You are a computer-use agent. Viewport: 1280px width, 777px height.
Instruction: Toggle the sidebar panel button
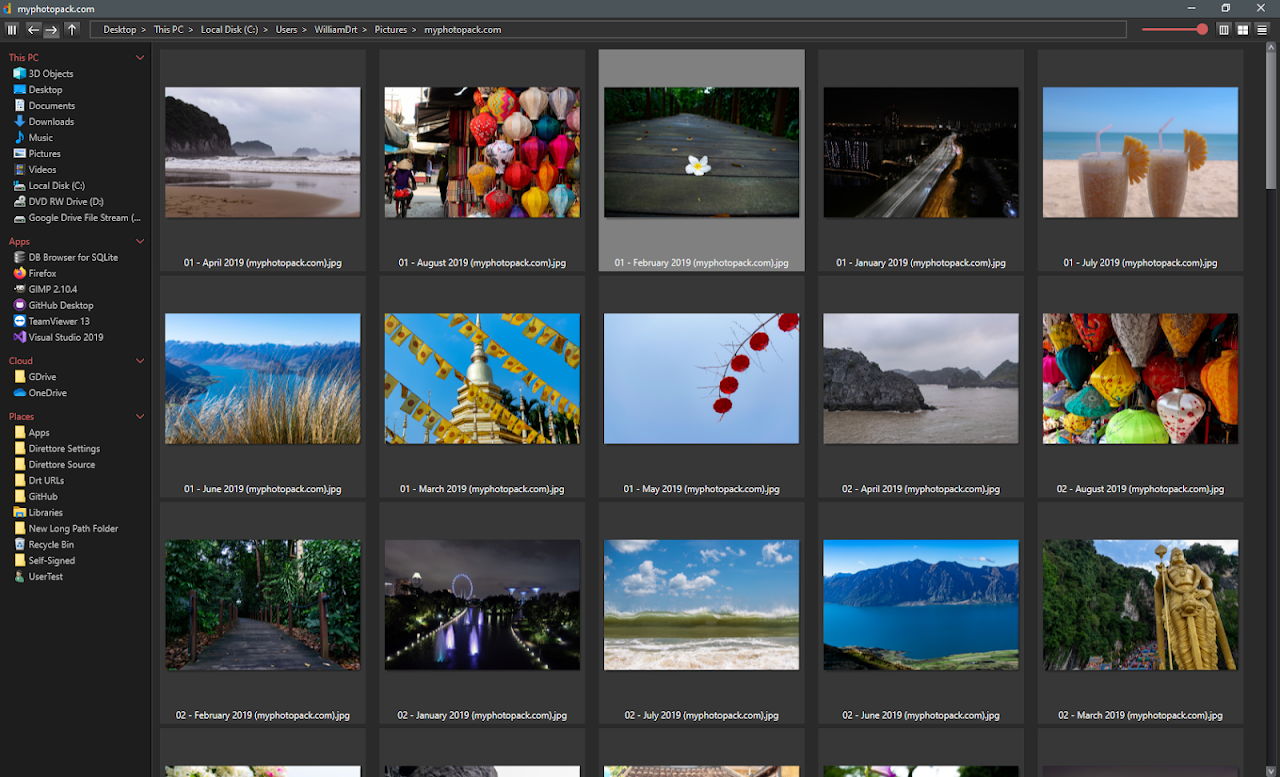coord(12,30)
